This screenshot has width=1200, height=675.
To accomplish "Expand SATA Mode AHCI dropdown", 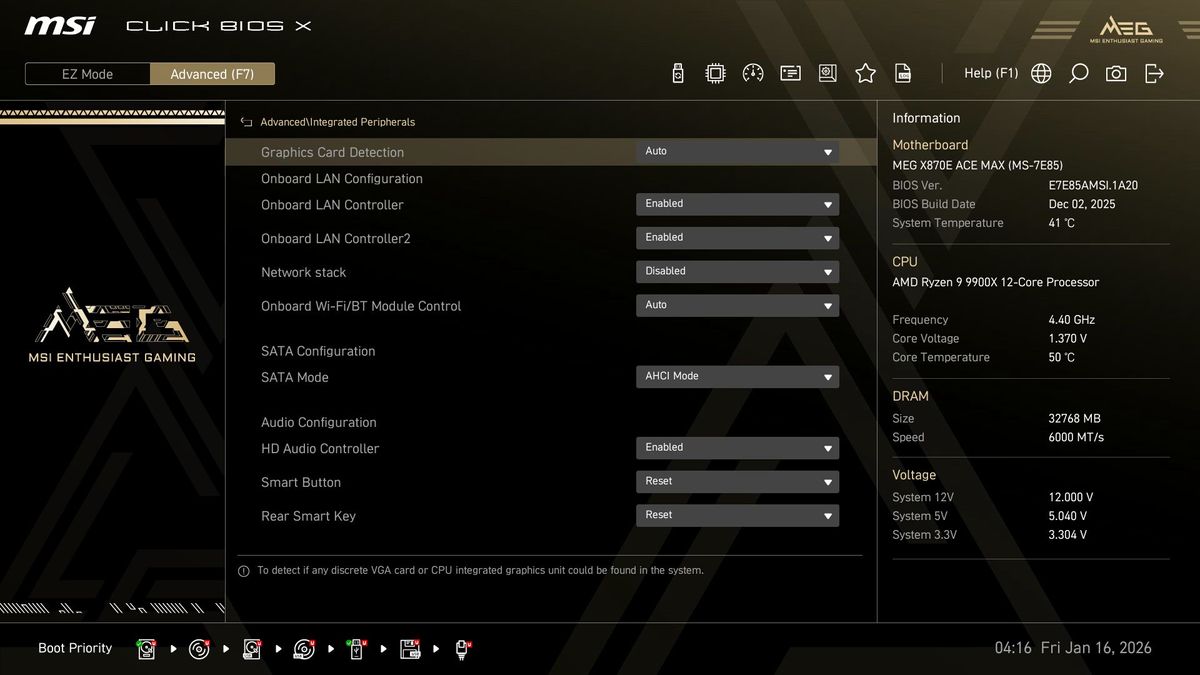I will coord(737,377).
